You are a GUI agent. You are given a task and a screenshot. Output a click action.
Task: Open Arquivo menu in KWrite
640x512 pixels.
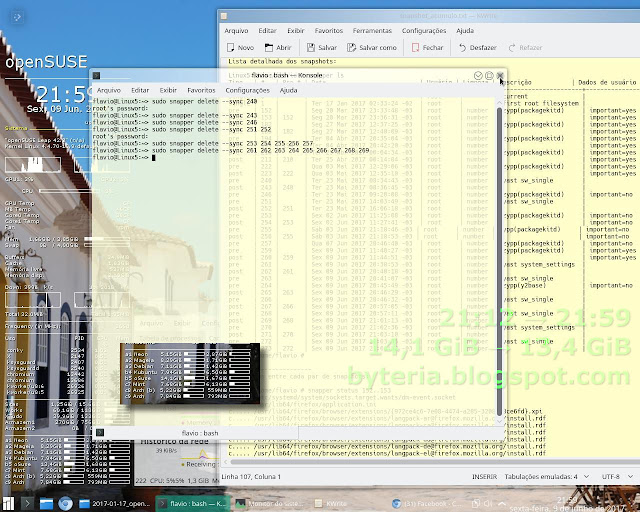[236, 31]
